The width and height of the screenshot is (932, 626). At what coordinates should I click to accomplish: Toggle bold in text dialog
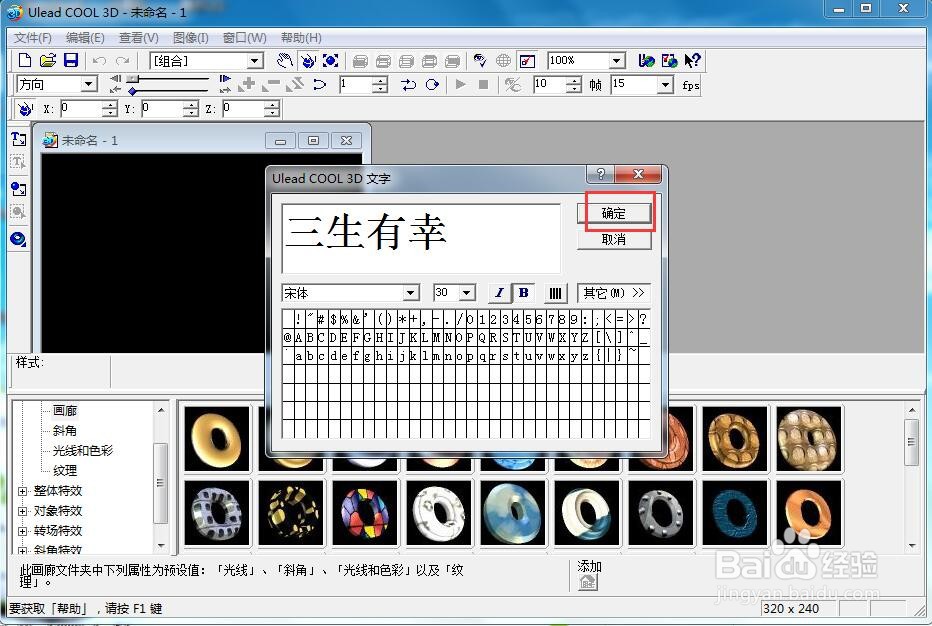pyautogui.click(x=524, y=292)
